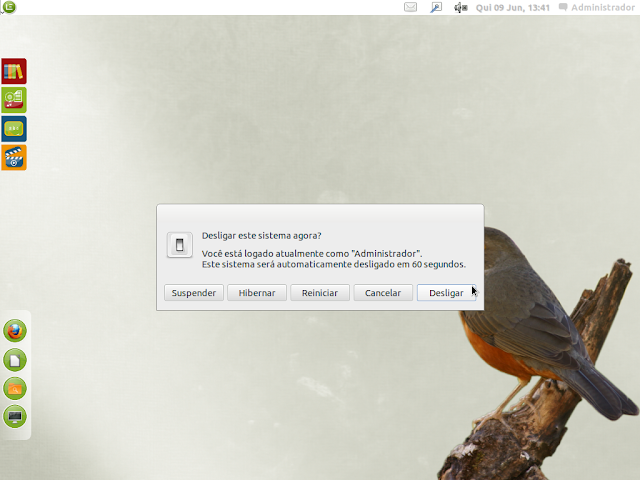Click the Desligar button

tap(446, 293)
